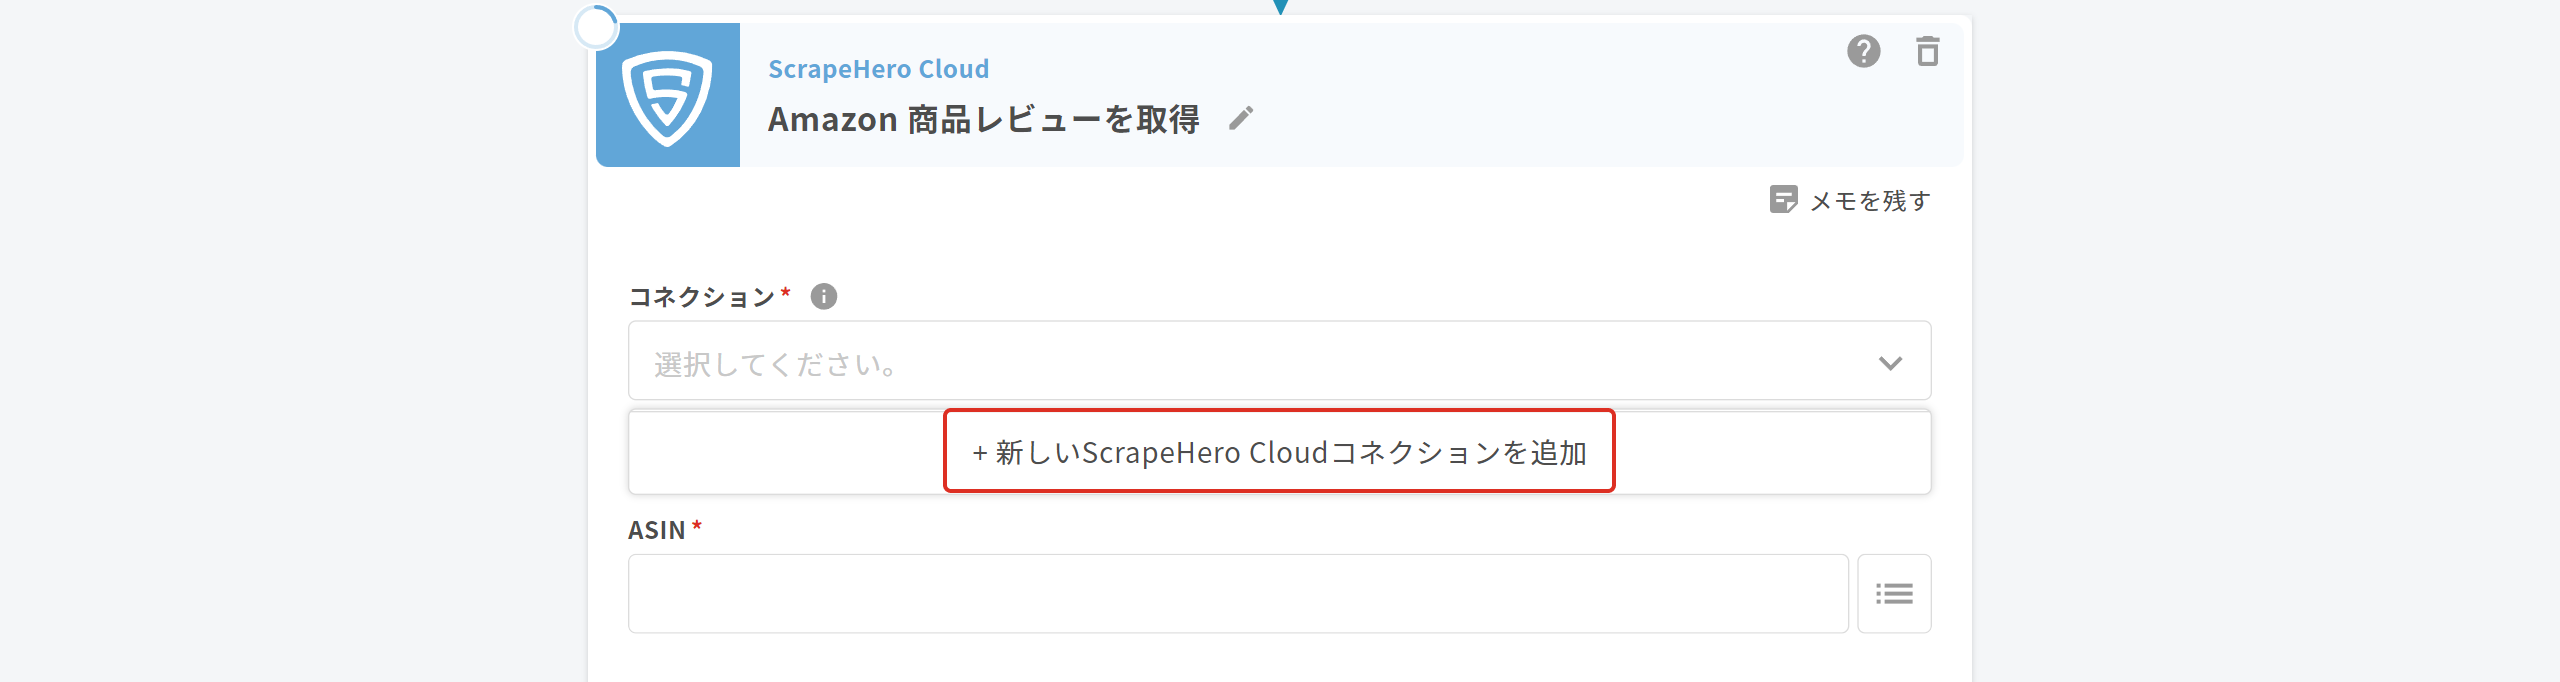Click the メモを残す text button

1870,201
